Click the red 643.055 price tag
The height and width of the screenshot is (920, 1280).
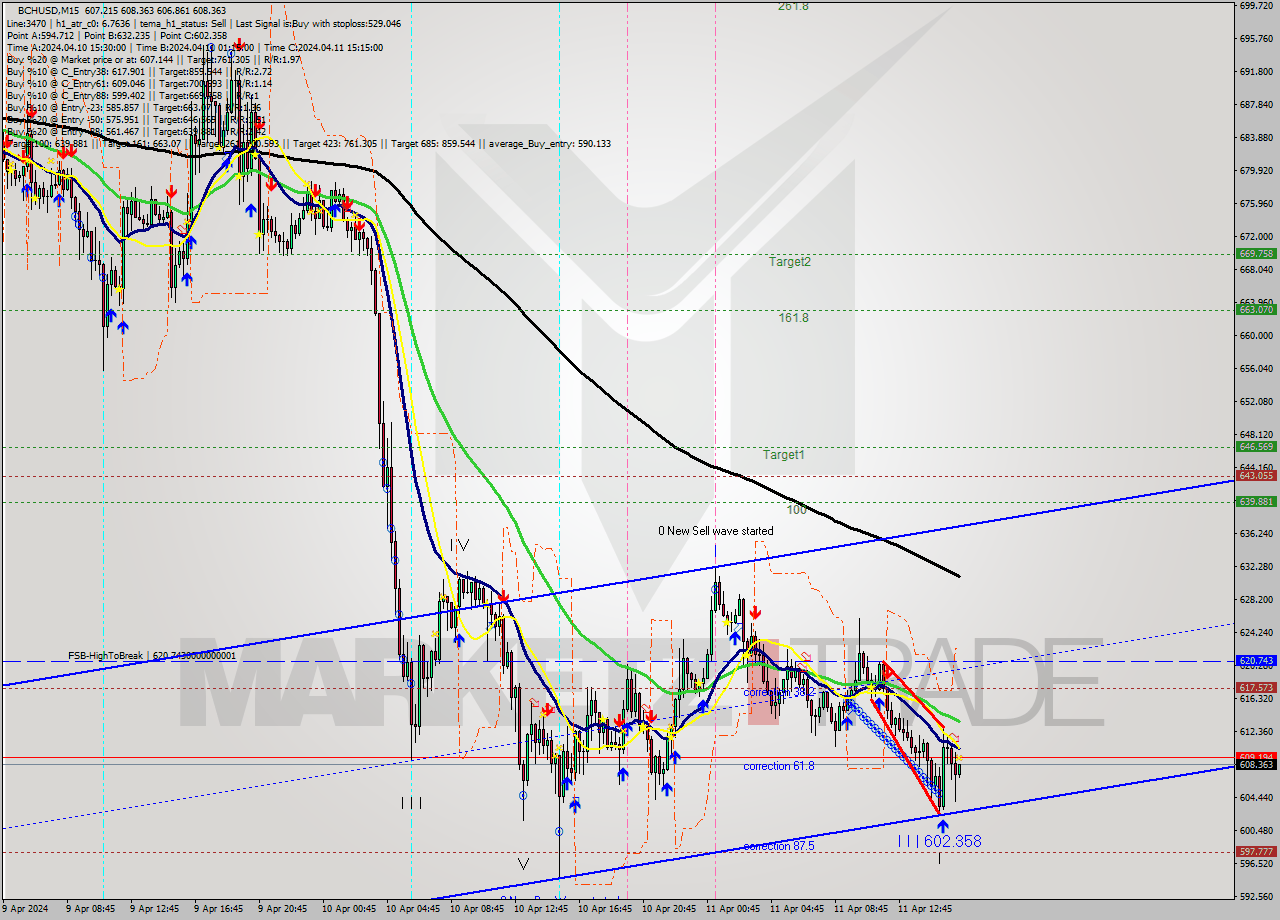1256,476
